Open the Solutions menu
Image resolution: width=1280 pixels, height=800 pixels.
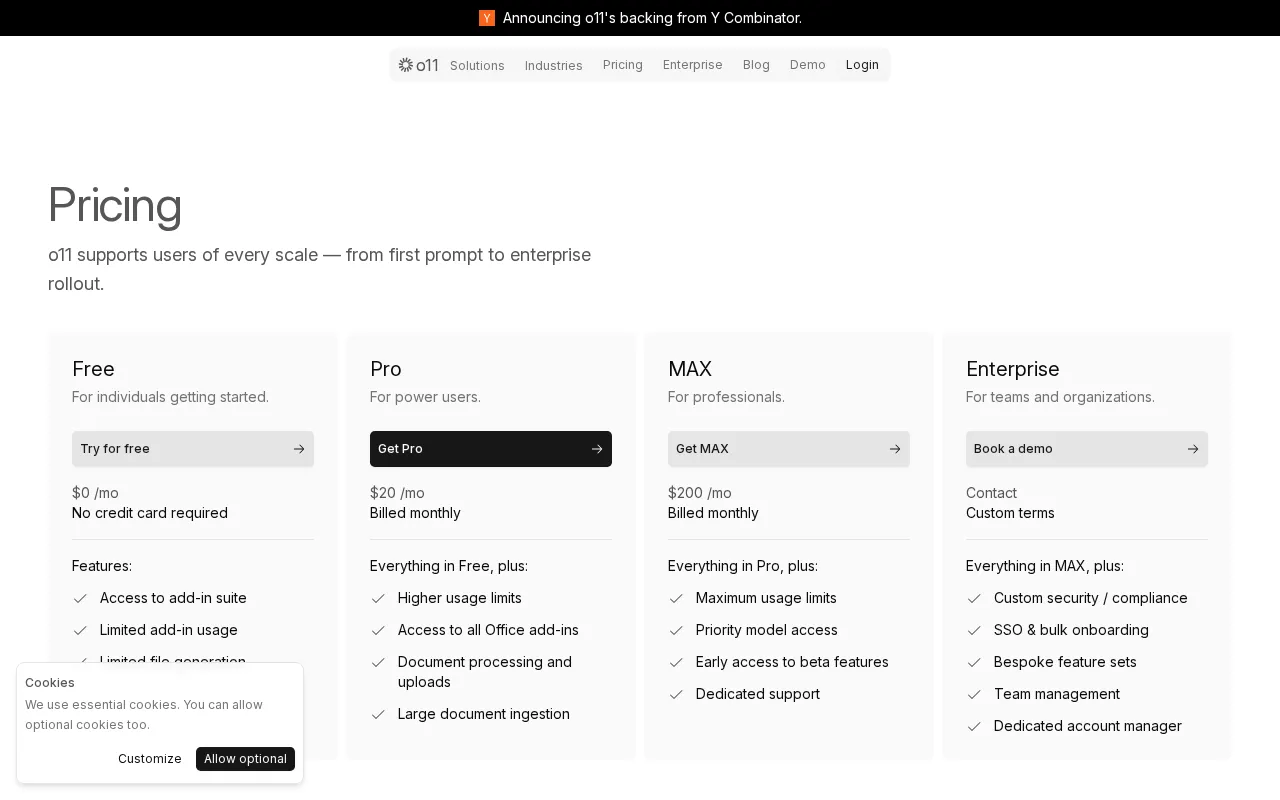point(477,65)
